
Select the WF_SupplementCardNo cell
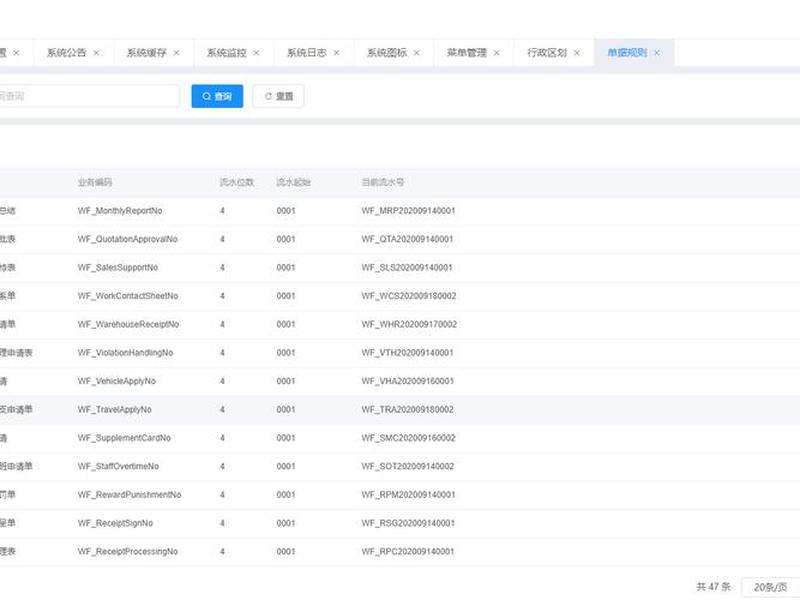tap(124, 438)
